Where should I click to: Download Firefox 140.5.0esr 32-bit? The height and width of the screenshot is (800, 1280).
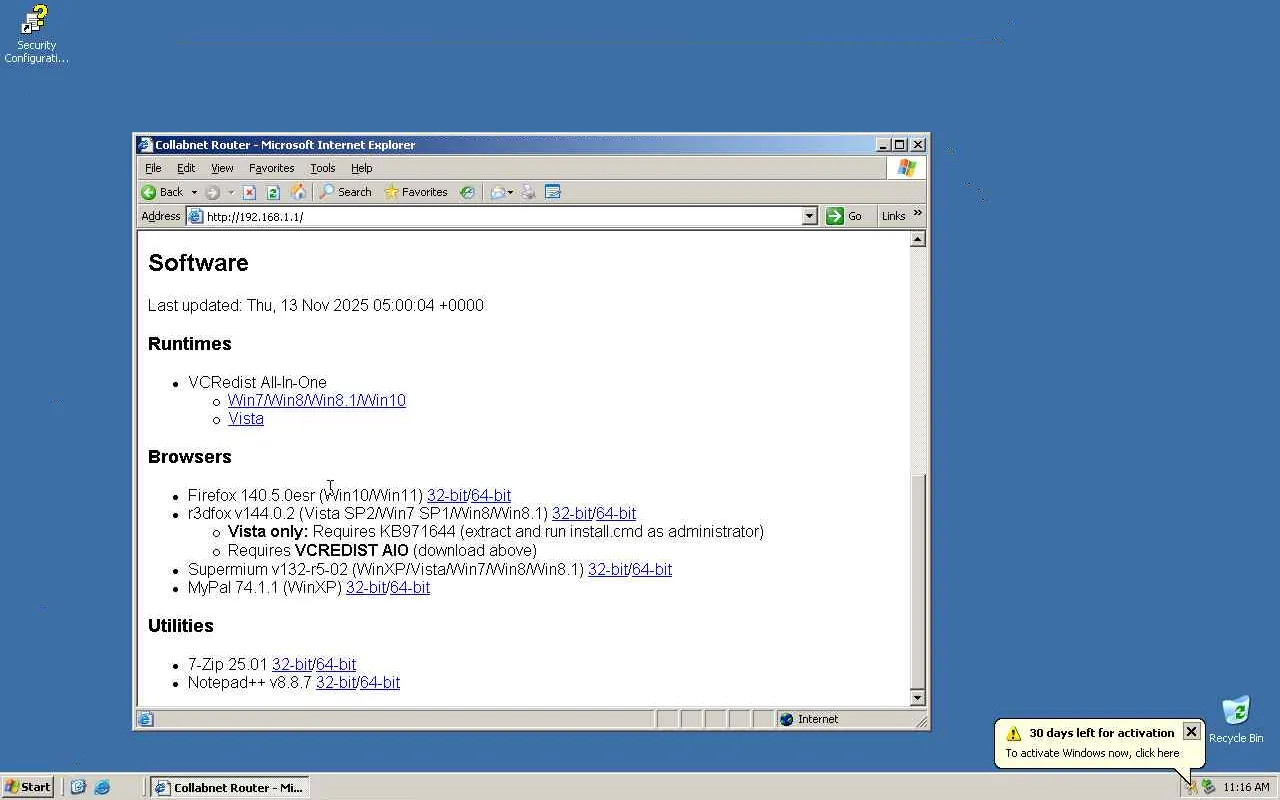pyautogui.click(x=447, y=495)
